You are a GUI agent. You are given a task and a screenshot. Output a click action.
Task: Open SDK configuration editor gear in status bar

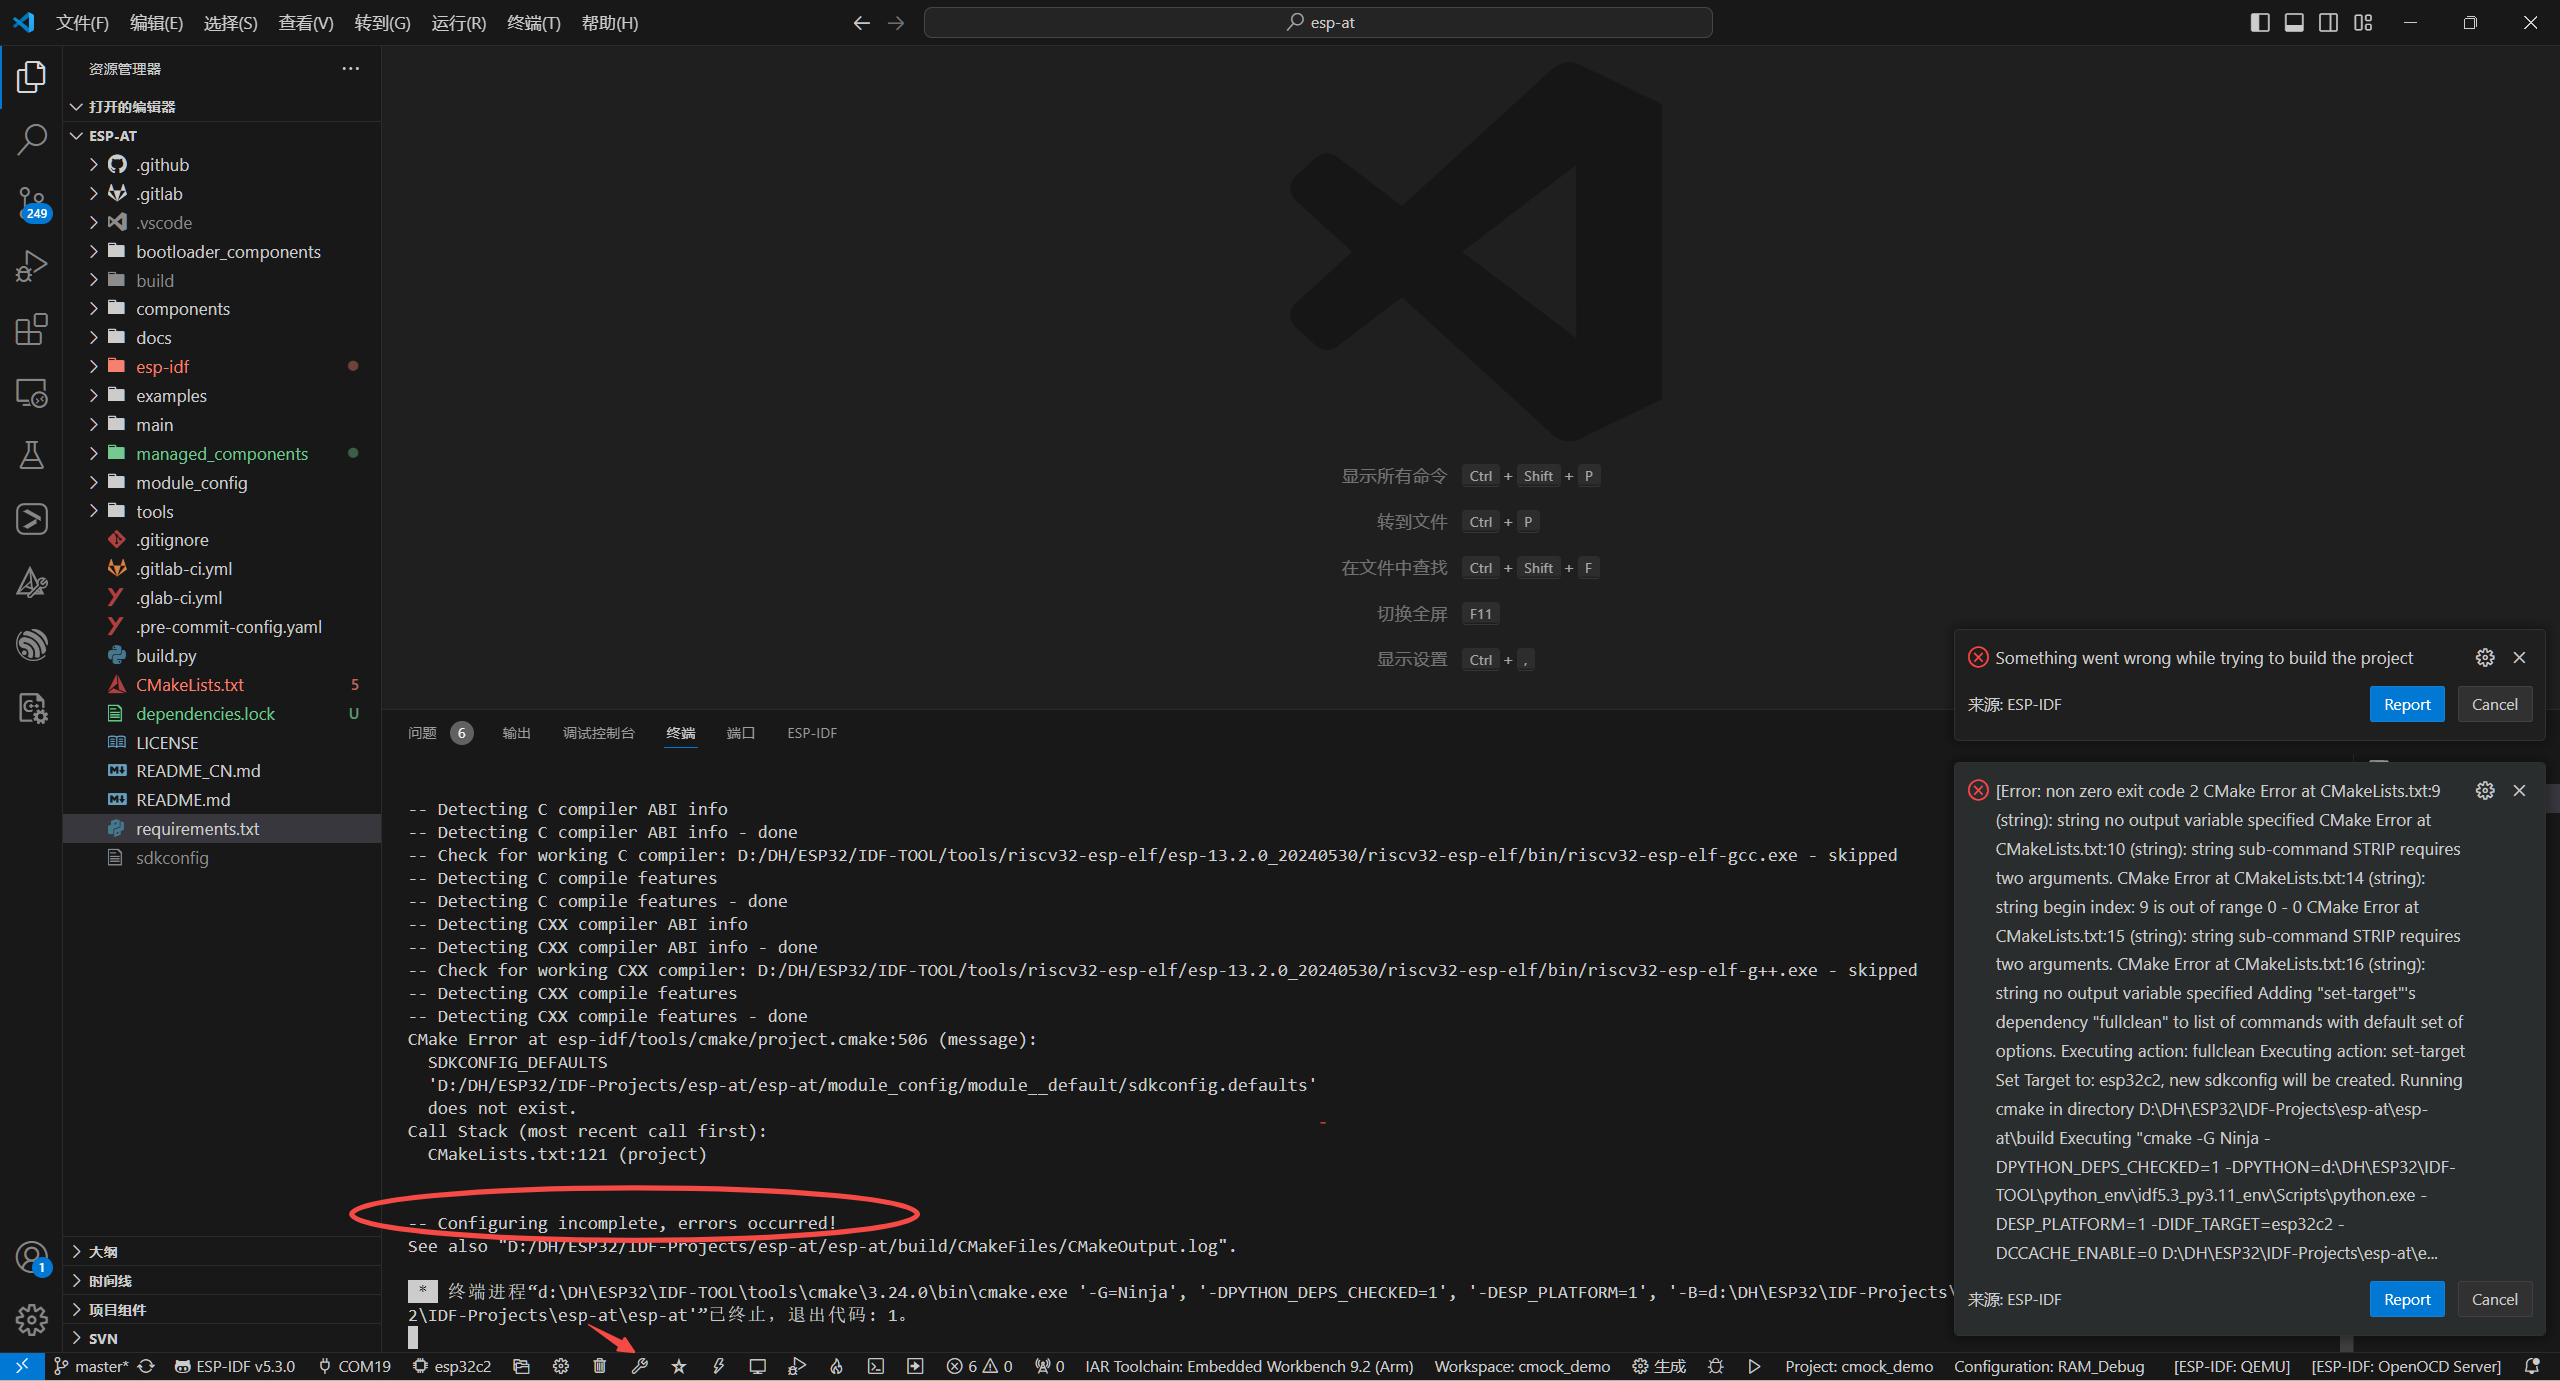[x=561, y=1366]
